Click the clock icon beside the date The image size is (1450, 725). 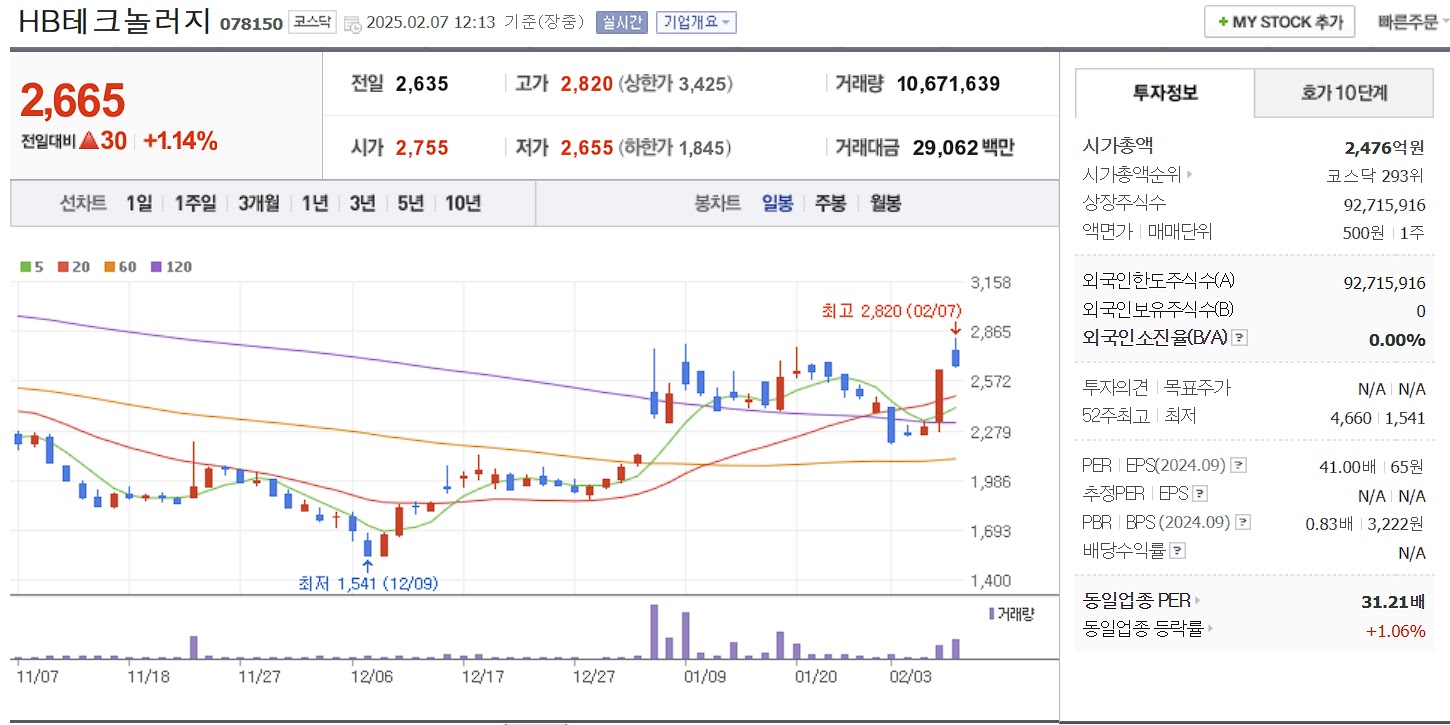pos(353,23)
